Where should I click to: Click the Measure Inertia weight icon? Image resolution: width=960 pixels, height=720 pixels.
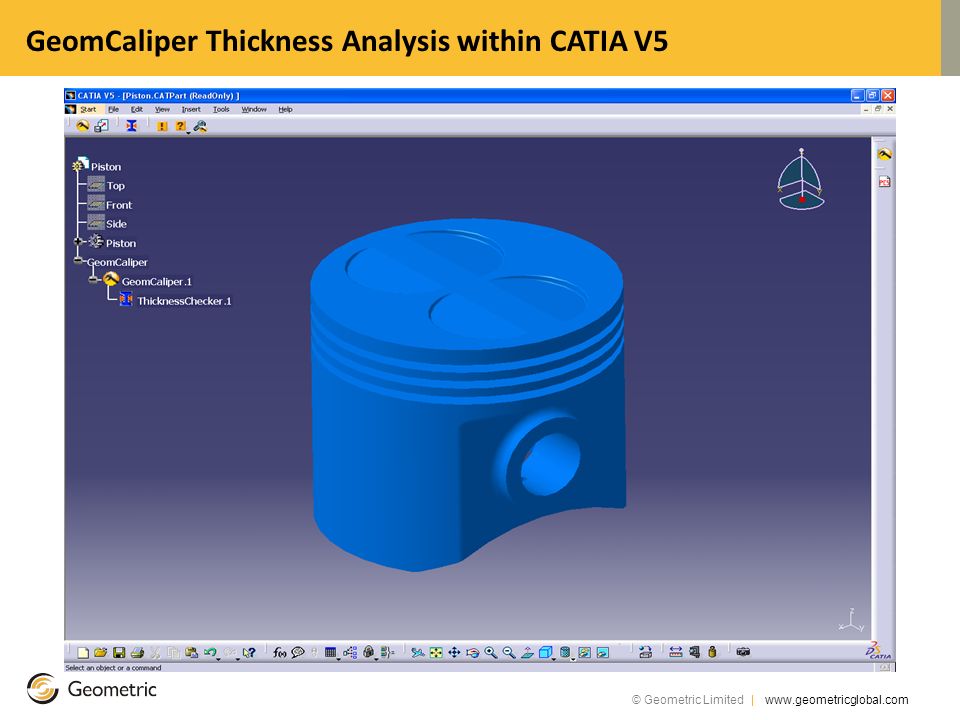[x=712, y=653]
